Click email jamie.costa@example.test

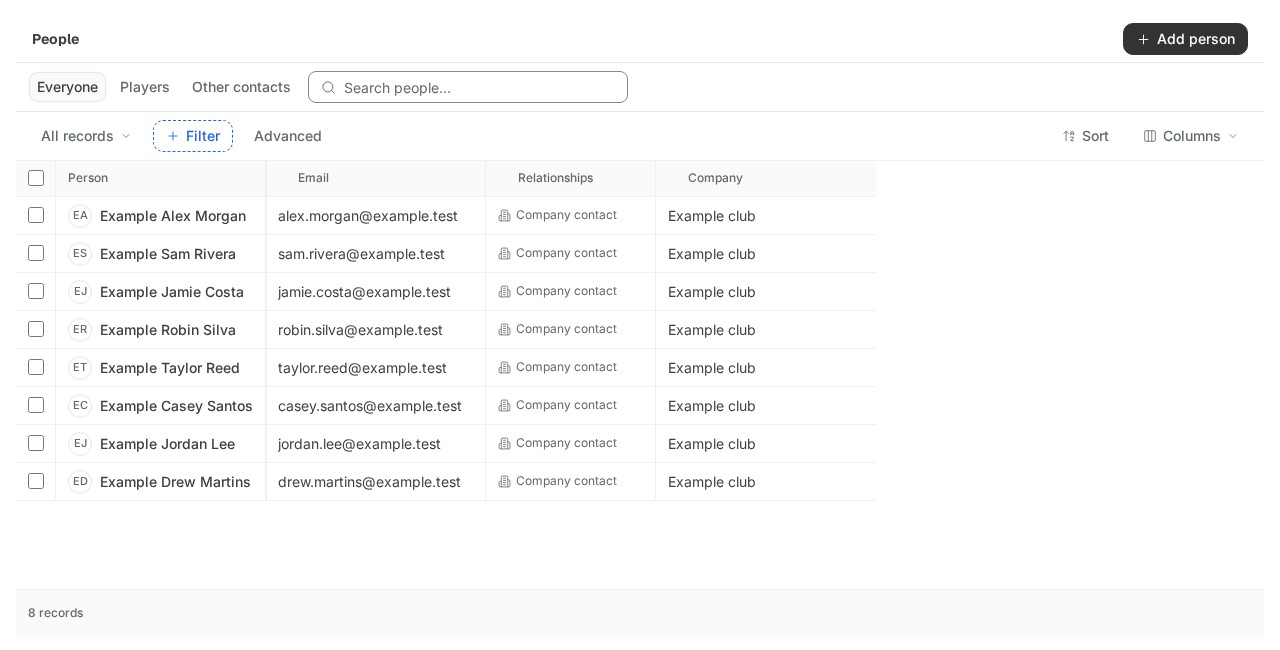pos(364,292)
